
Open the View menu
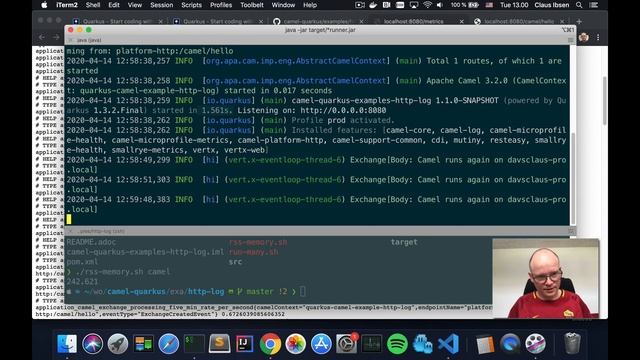[135, 5]
